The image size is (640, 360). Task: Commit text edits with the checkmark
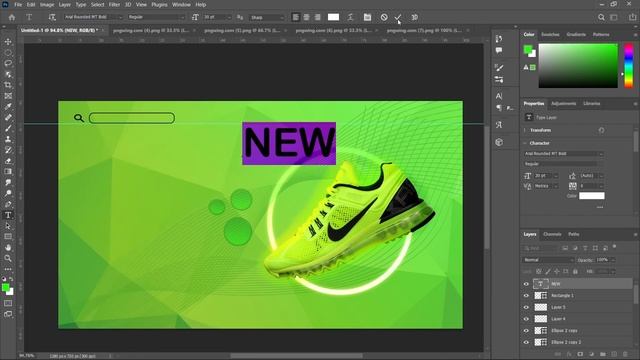point(398,17)
